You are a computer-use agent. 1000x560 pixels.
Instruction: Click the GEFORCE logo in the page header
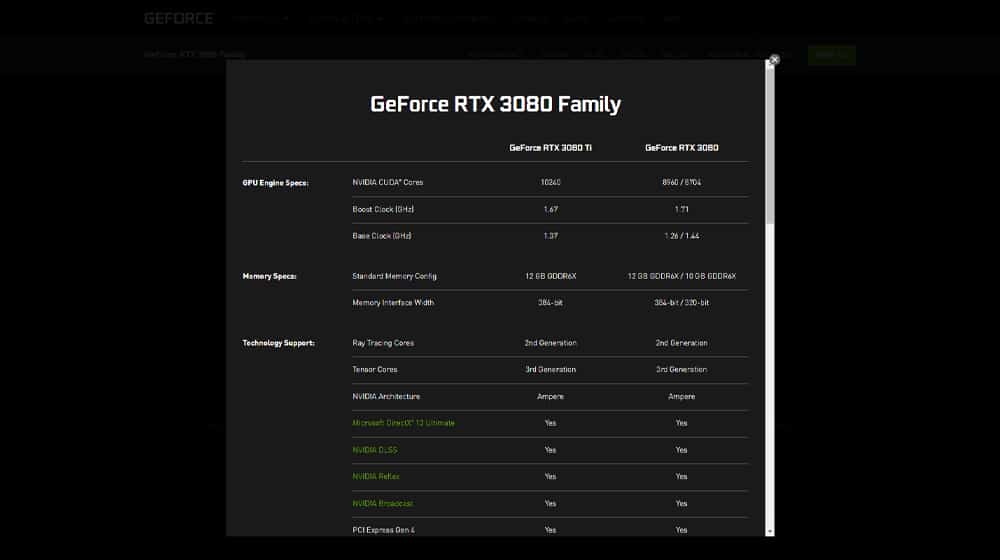179,18
